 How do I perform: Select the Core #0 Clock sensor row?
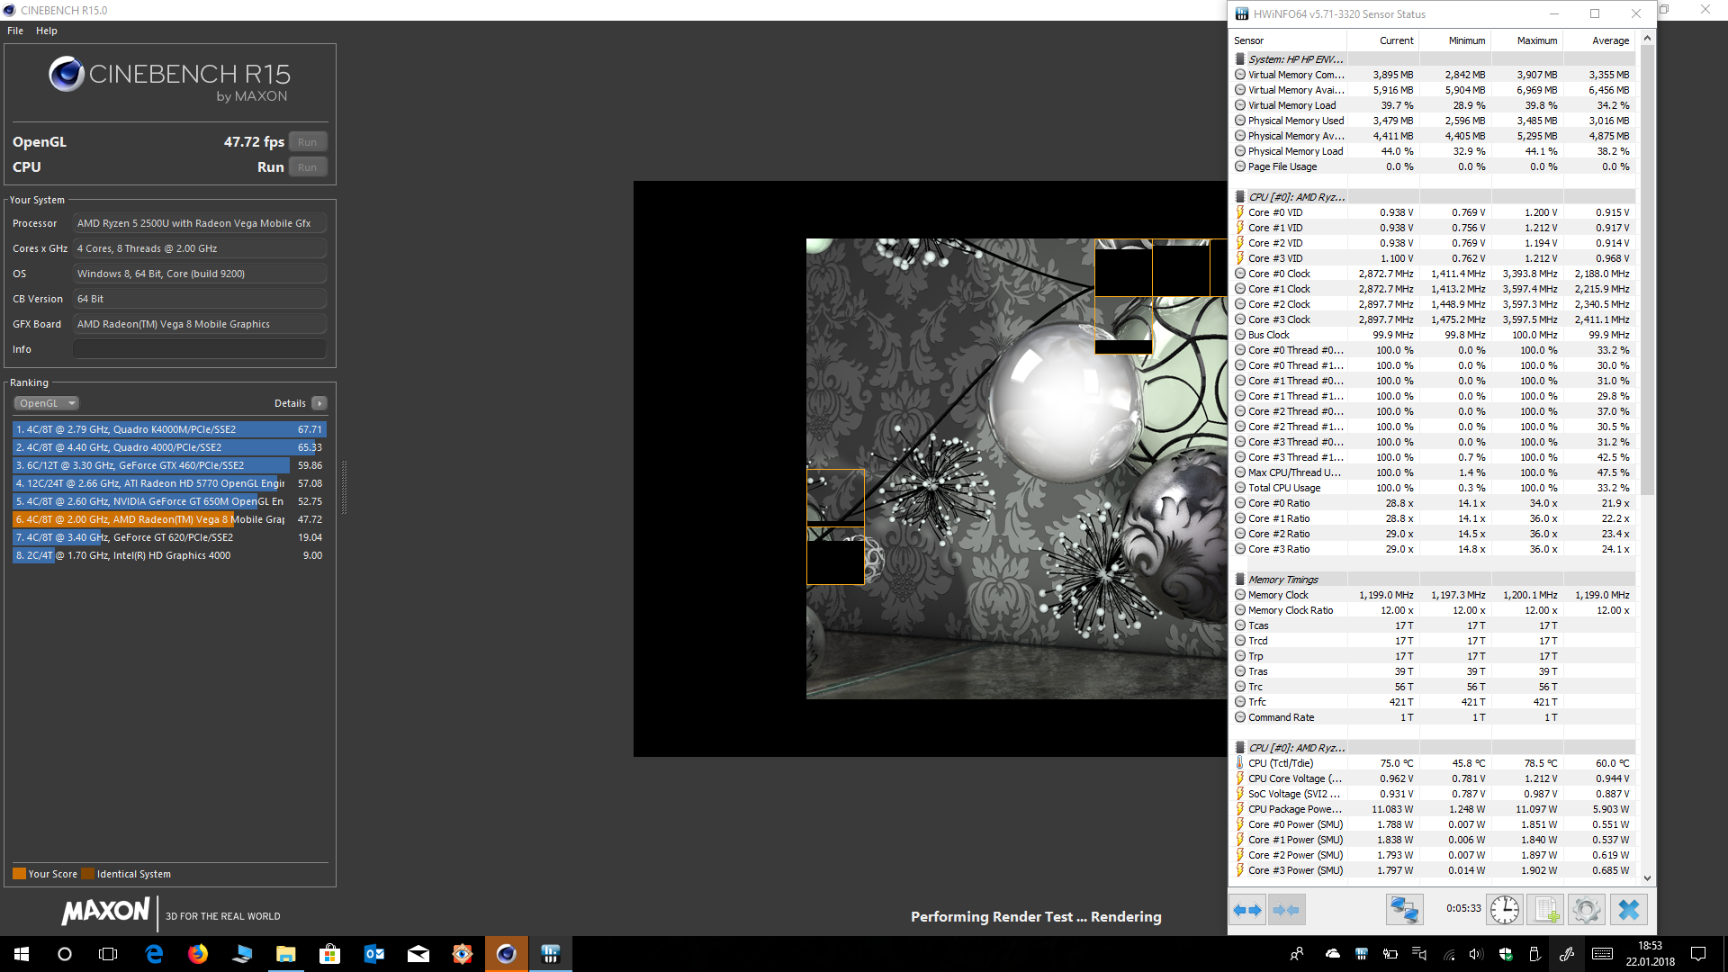pyautogui.click(x=1433, y=273)
